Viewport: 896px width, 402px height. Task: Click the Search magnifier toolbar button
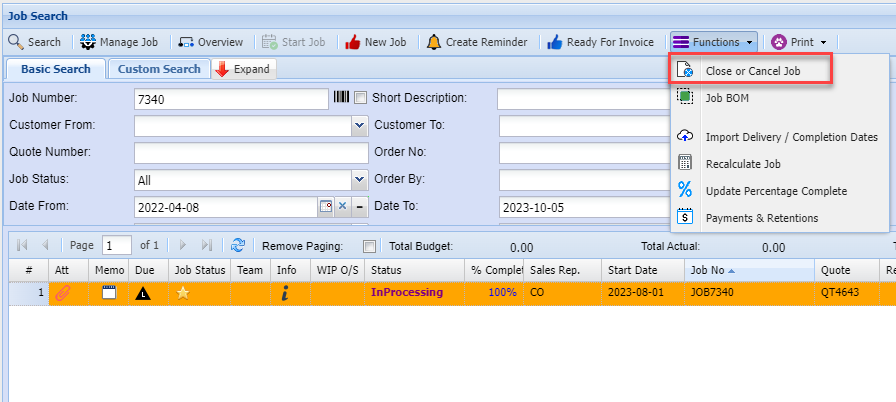[34, 42]
